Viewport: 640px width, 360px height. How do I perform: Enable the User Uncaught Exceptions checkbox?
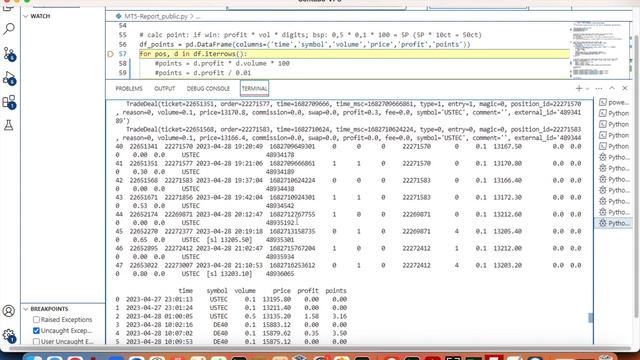36,342
